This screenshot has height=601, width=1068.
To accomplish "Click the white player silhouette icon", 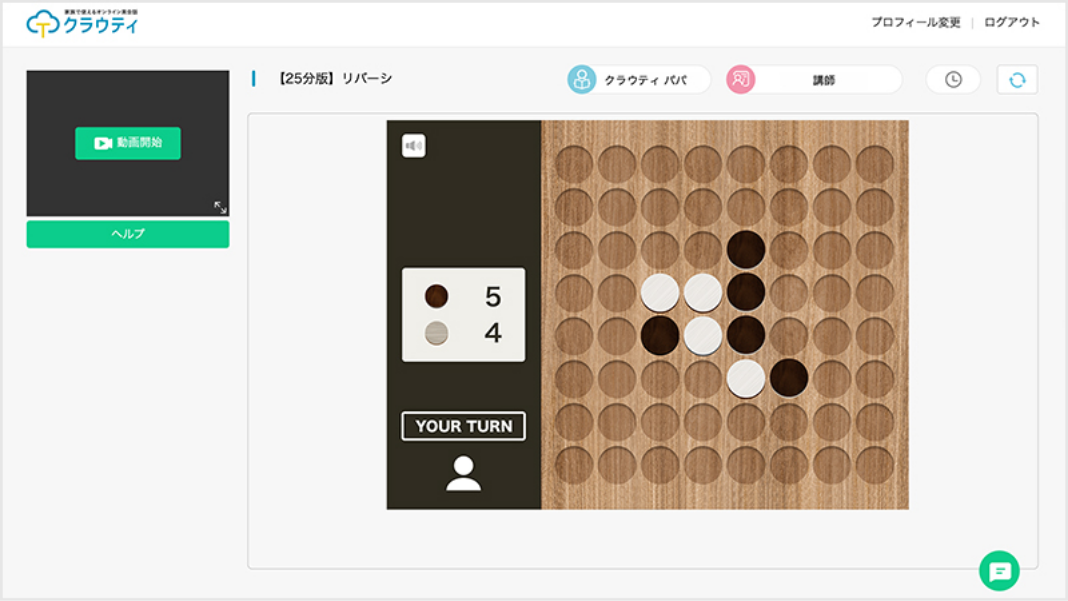I will pos(463,473).
